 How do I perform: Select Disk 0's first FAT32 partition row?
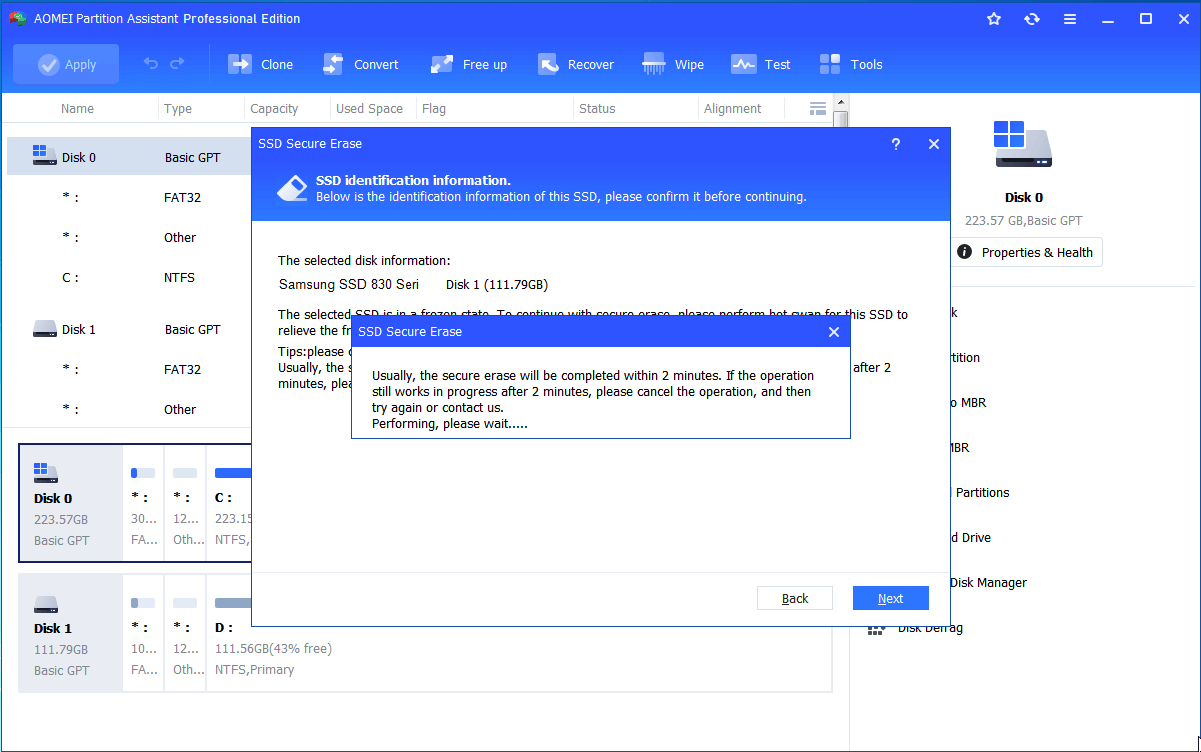pyautogui.click(x=129, y=197)
